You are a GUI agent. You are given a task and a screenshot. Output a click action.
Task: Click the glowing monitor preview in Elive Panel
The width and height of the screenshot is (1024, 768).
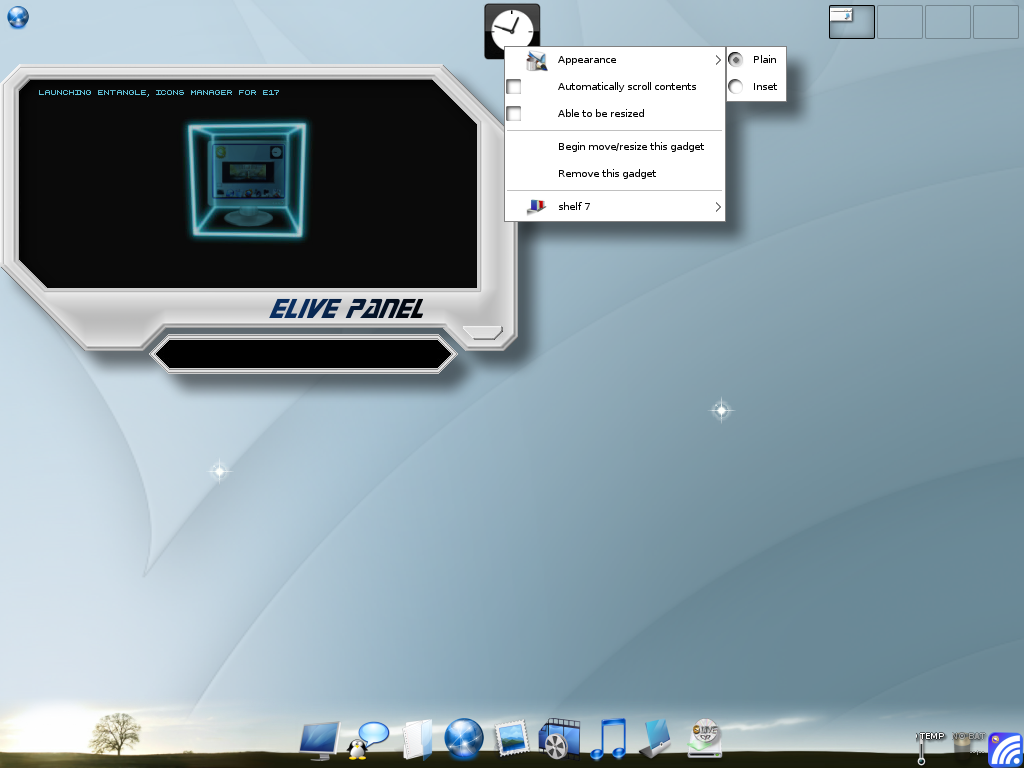(247, 180)
